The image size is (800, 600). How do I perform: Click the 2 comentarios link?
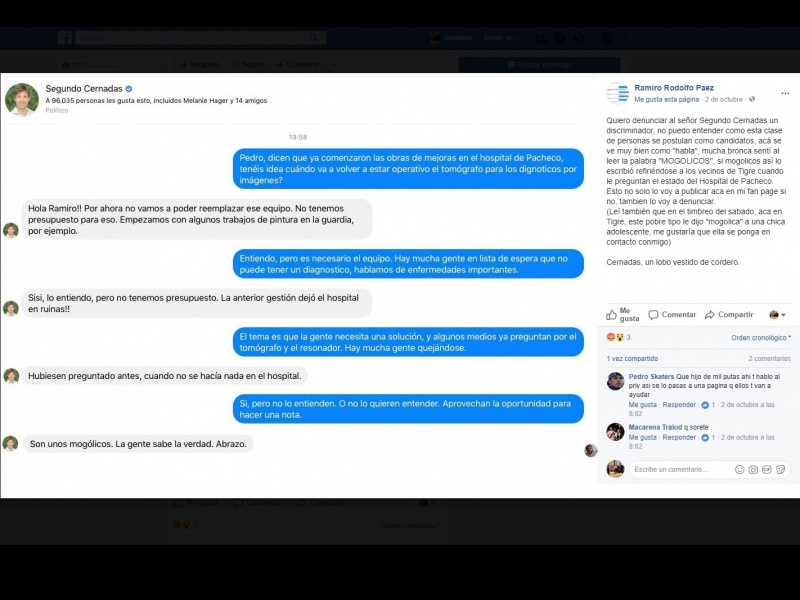[769, 359]
